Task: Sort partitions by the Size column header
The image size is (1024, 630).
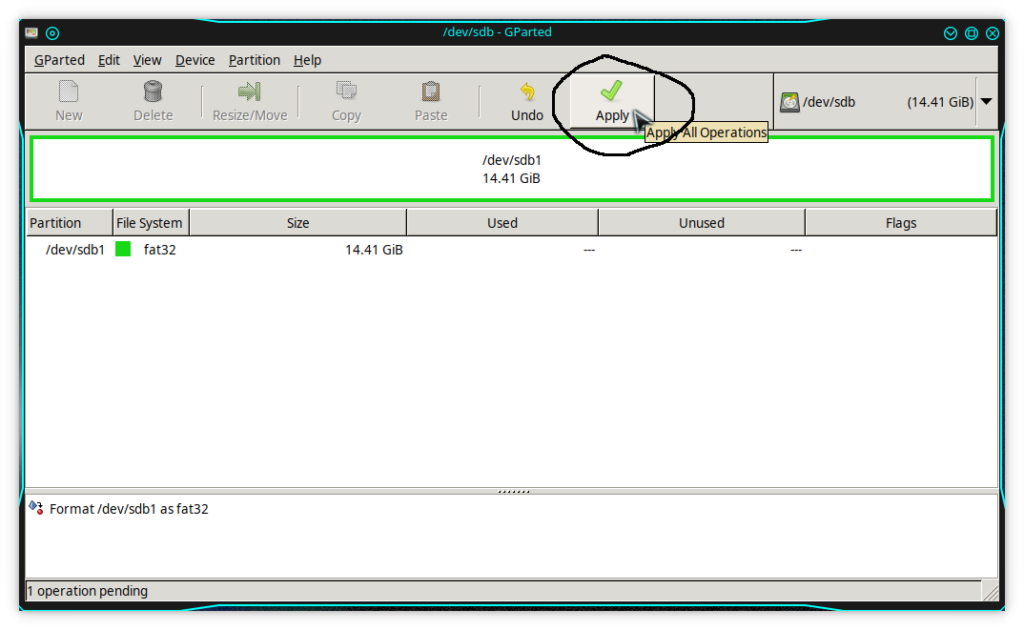Action: 298,223
